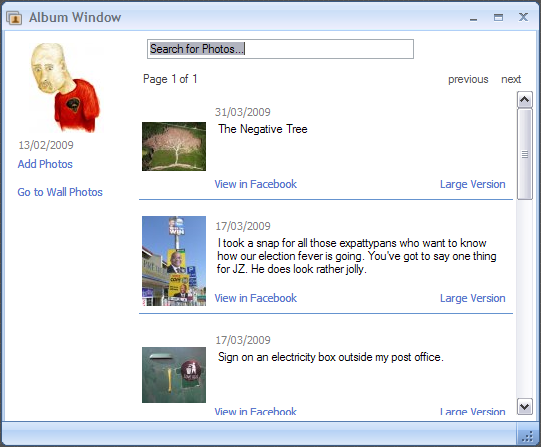This screenshot has height=447, width=541.
Task: View The Negative Tree in Facebook
Action: (x=256, y=184)
